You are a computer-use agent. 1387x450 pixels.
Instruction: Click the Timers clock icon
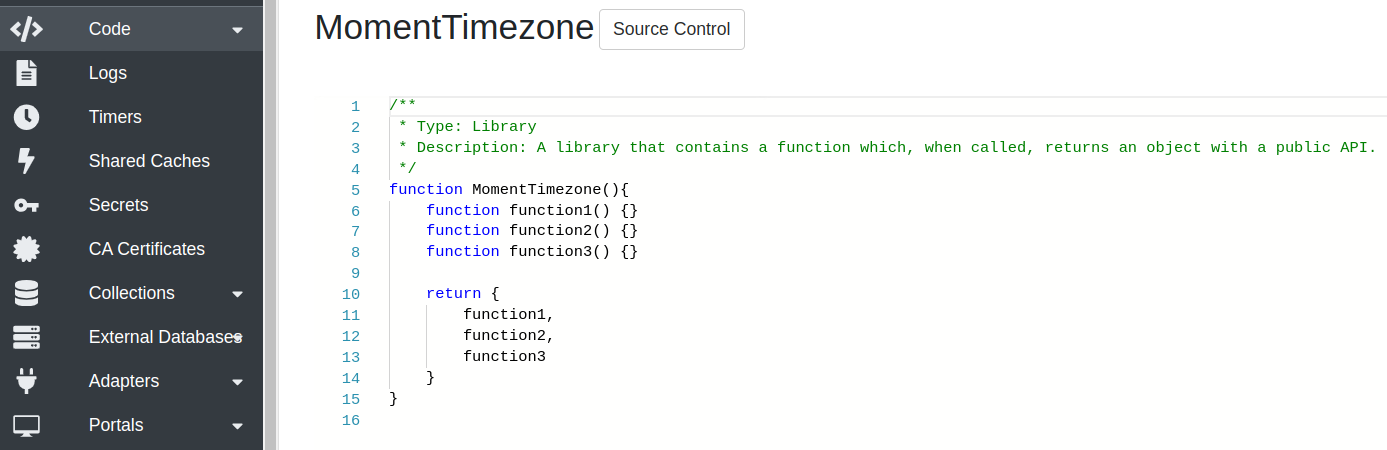26,117
